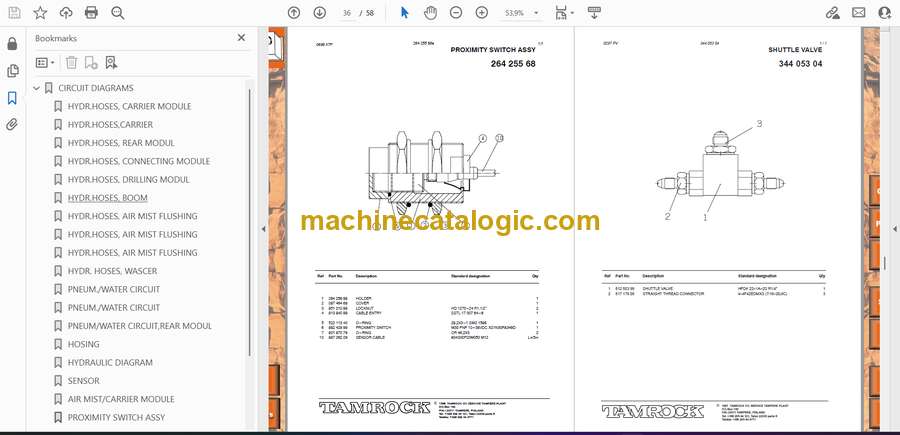Screen dimensions: 900x435
Task: Click the upload to cloud icon
Action: 66,13
